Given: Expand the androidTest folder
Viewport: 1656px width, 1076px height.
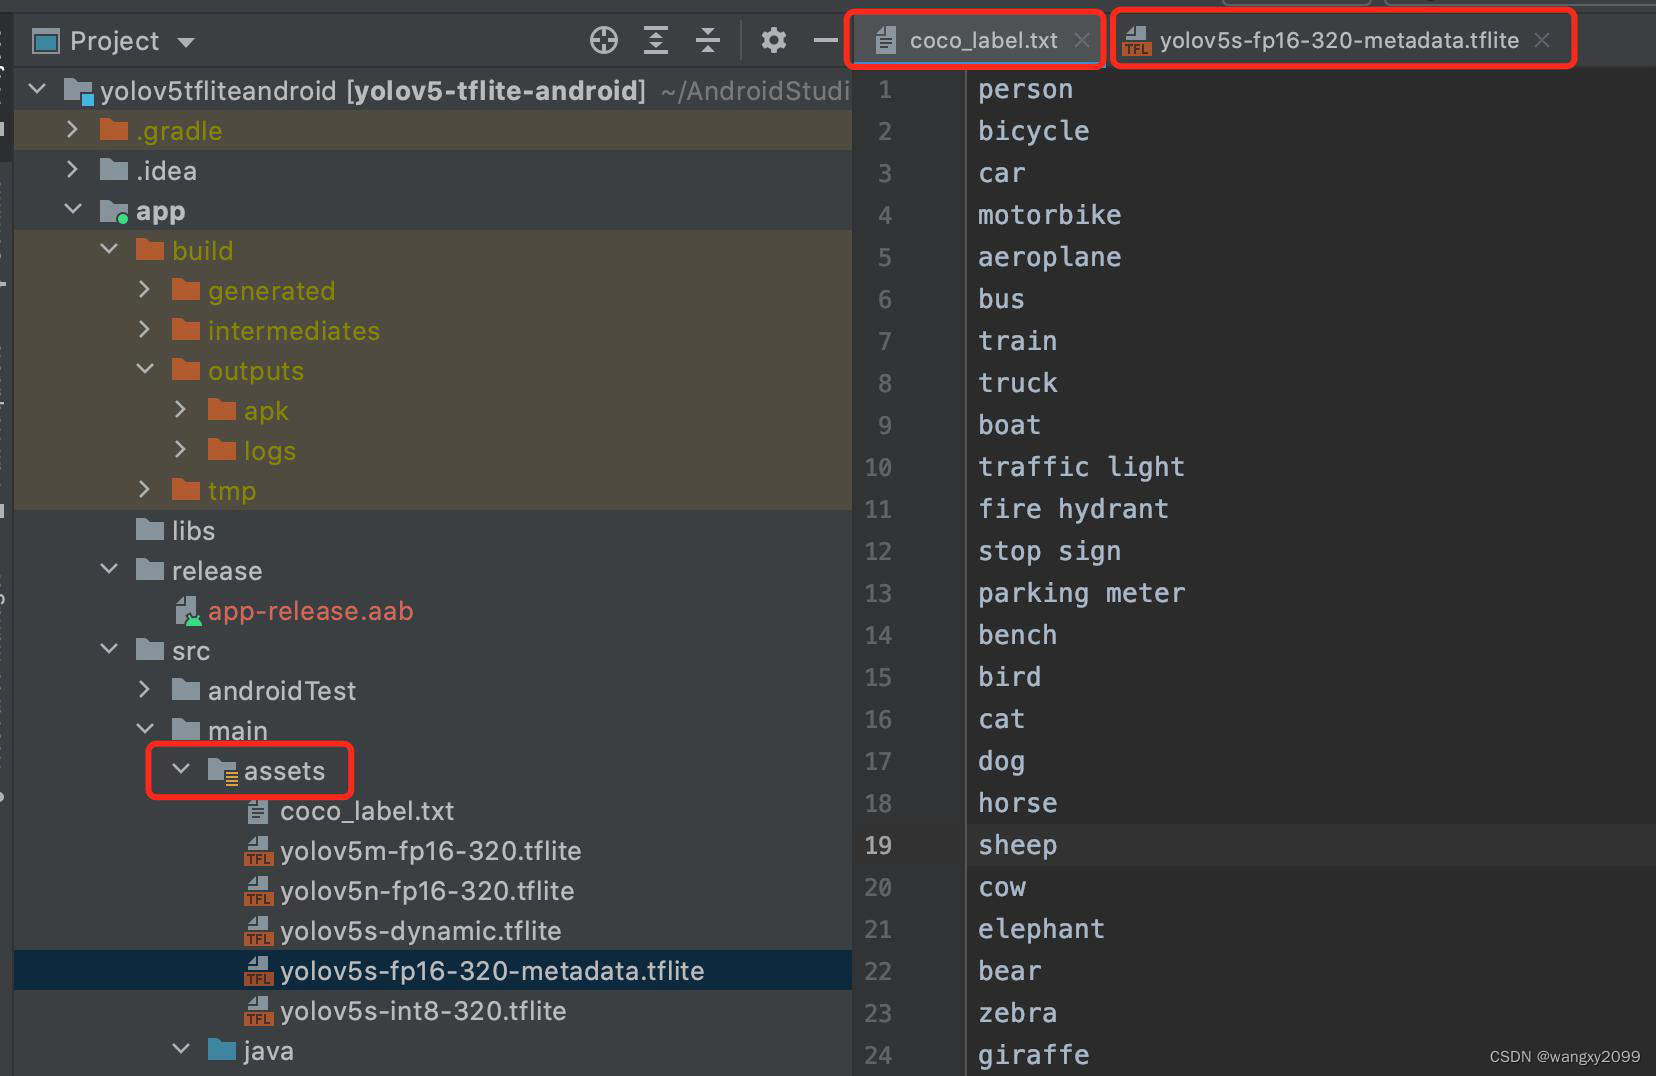Looking at the screenshot, I should (144, 689).
